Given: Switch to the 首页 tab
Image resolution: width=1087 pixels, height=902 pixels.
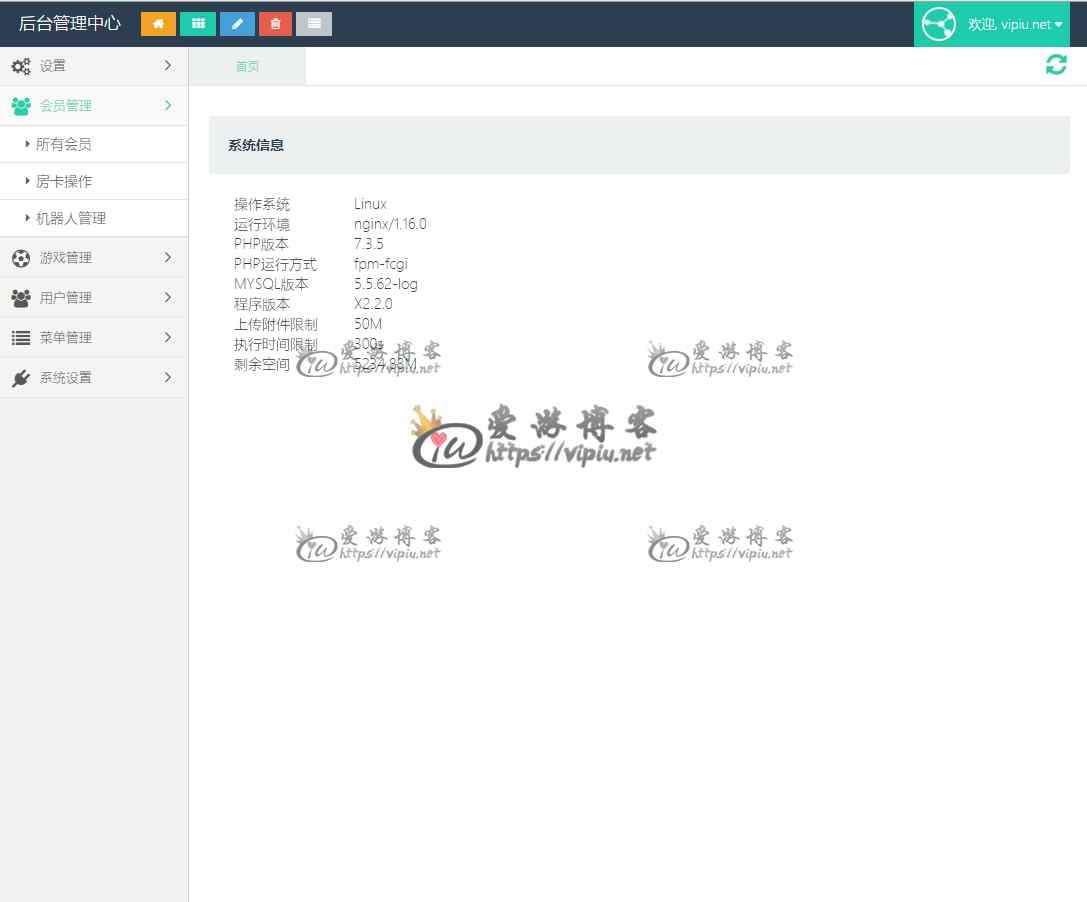Looking at the screenshot, I should click(x=247, y=67).
